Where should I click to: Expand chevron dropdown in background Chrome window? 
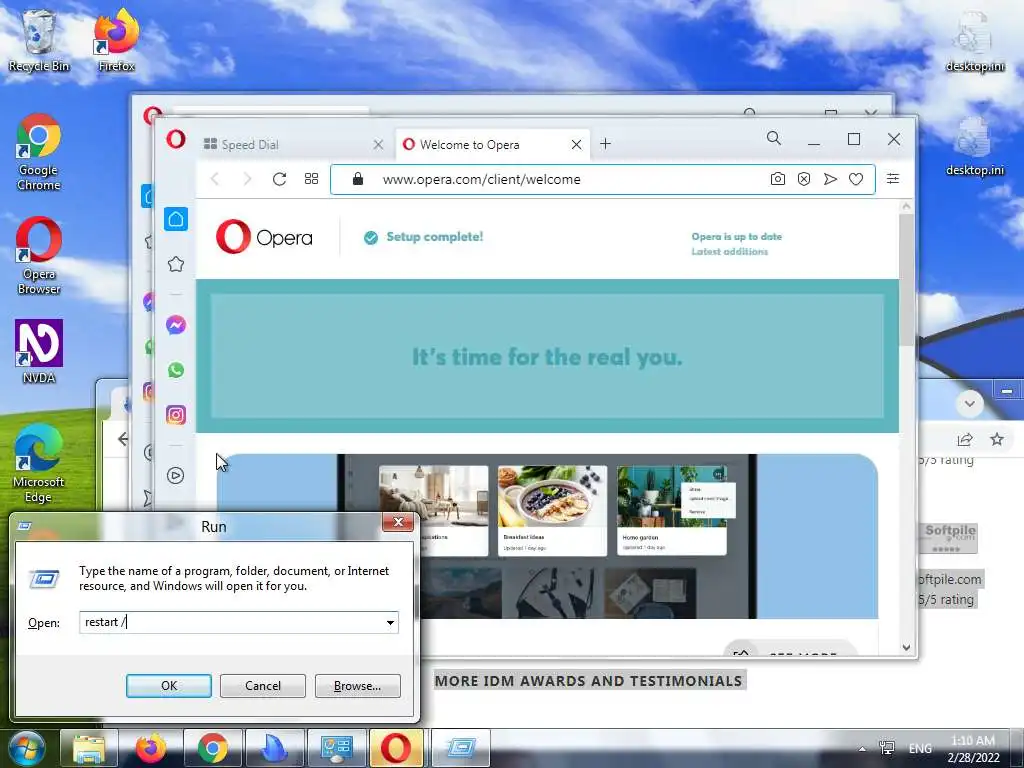point(970,403)
